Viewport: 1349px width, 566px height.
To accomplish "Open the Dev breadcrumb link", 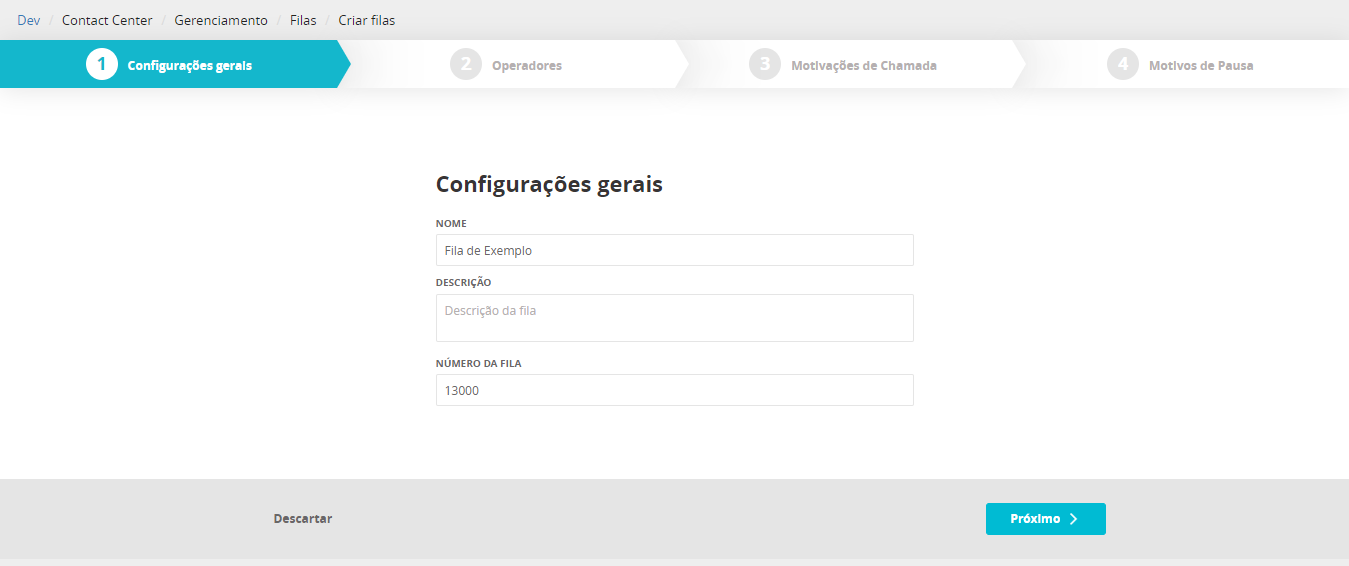I will (28, 20).
